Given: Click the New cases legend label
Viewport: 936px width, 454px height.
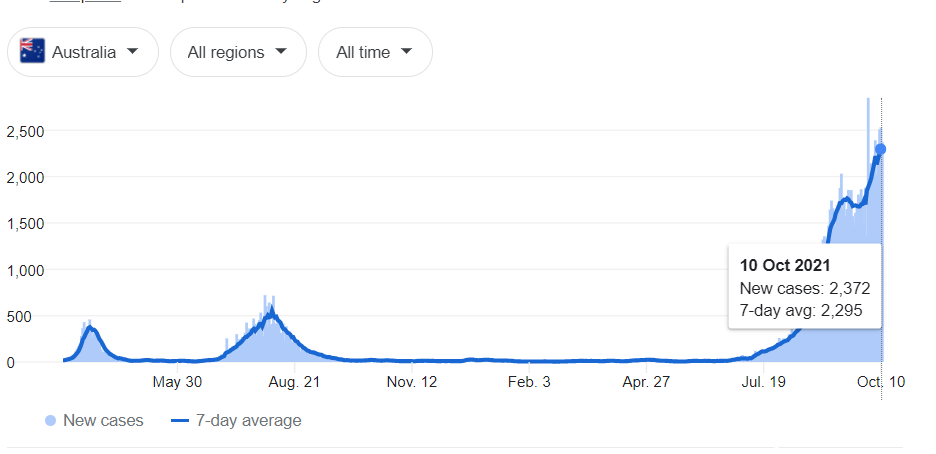Looking at the screenshot, I should (x=103, y=421).
